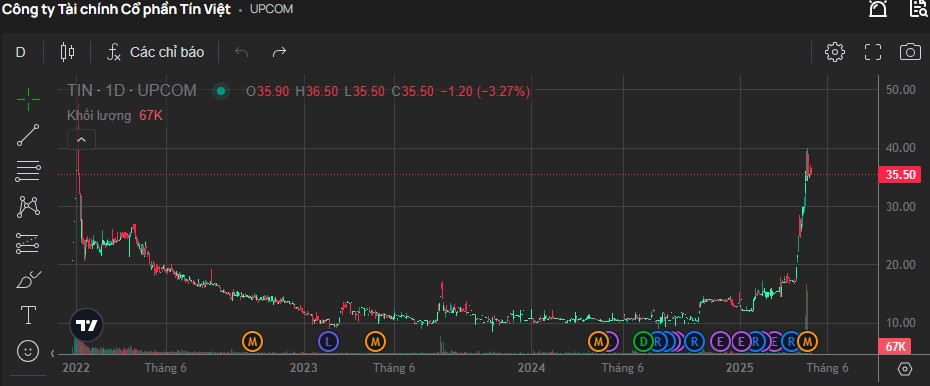Toggle fullscreen chart mode
Image resolution: width=930 pixels, height=386 pixels.
(x=872, y=52)
